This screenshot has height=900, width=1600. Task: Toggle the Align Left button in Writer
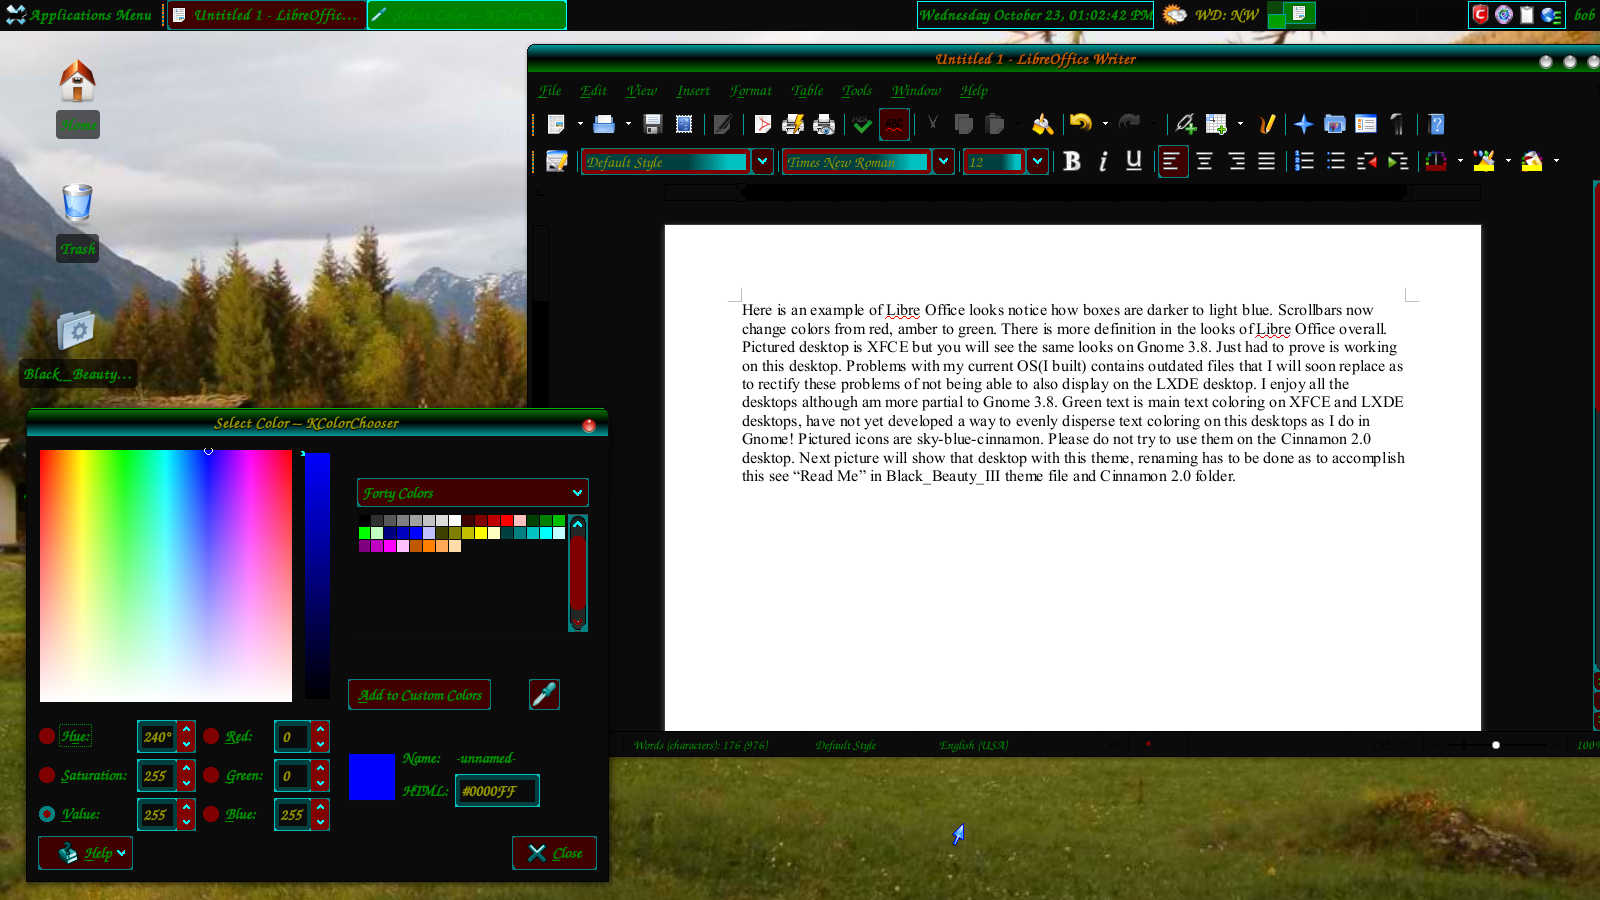[x=1172, y=161]
